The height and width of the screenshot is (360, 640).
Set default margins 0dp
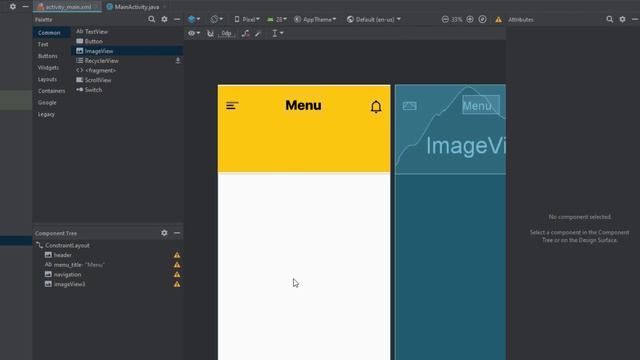[x=227, y=33]
